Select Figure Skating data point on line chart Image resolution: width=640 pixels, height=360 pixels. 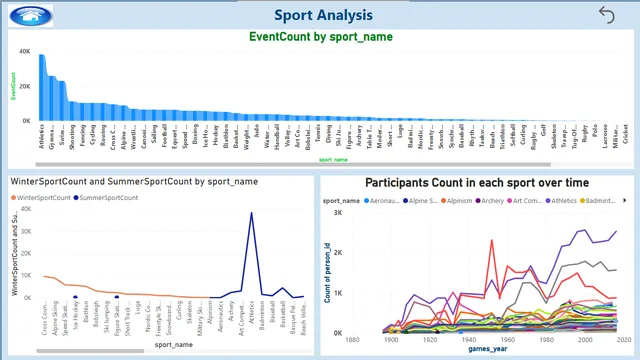[x=117, y=298]
